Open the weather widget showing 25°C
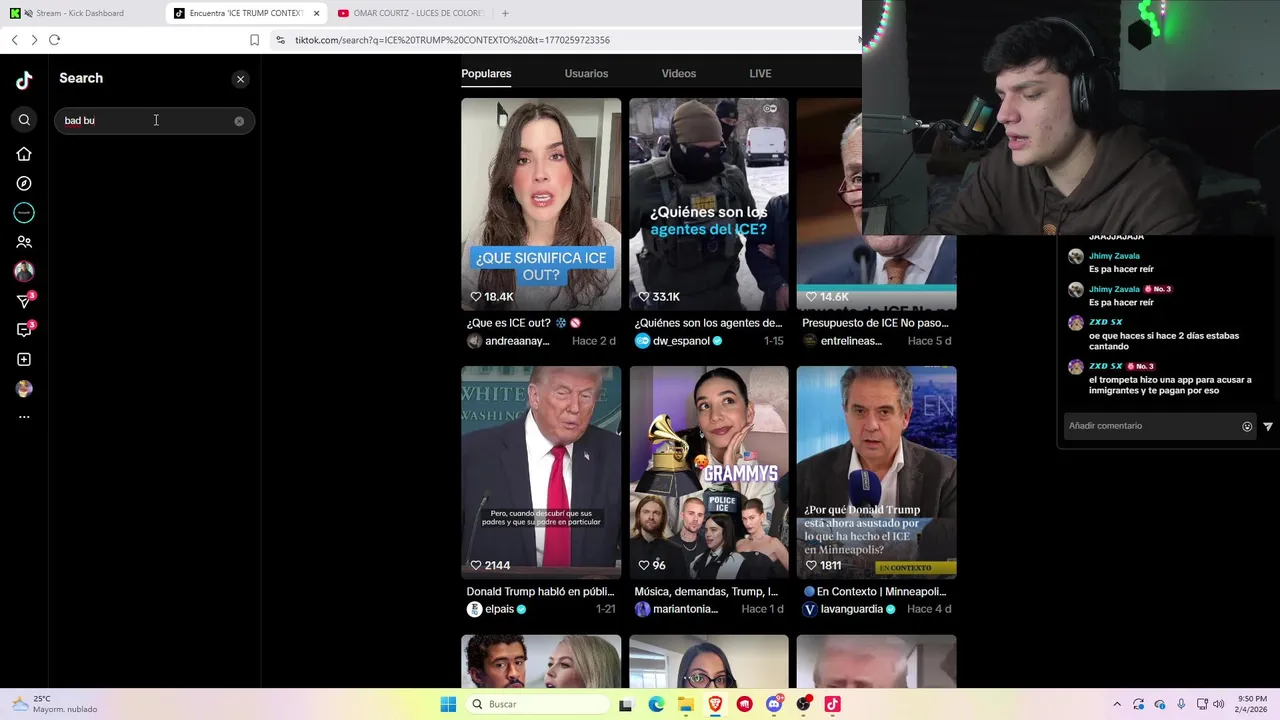The image size is (1280, 720). [53, 704]
